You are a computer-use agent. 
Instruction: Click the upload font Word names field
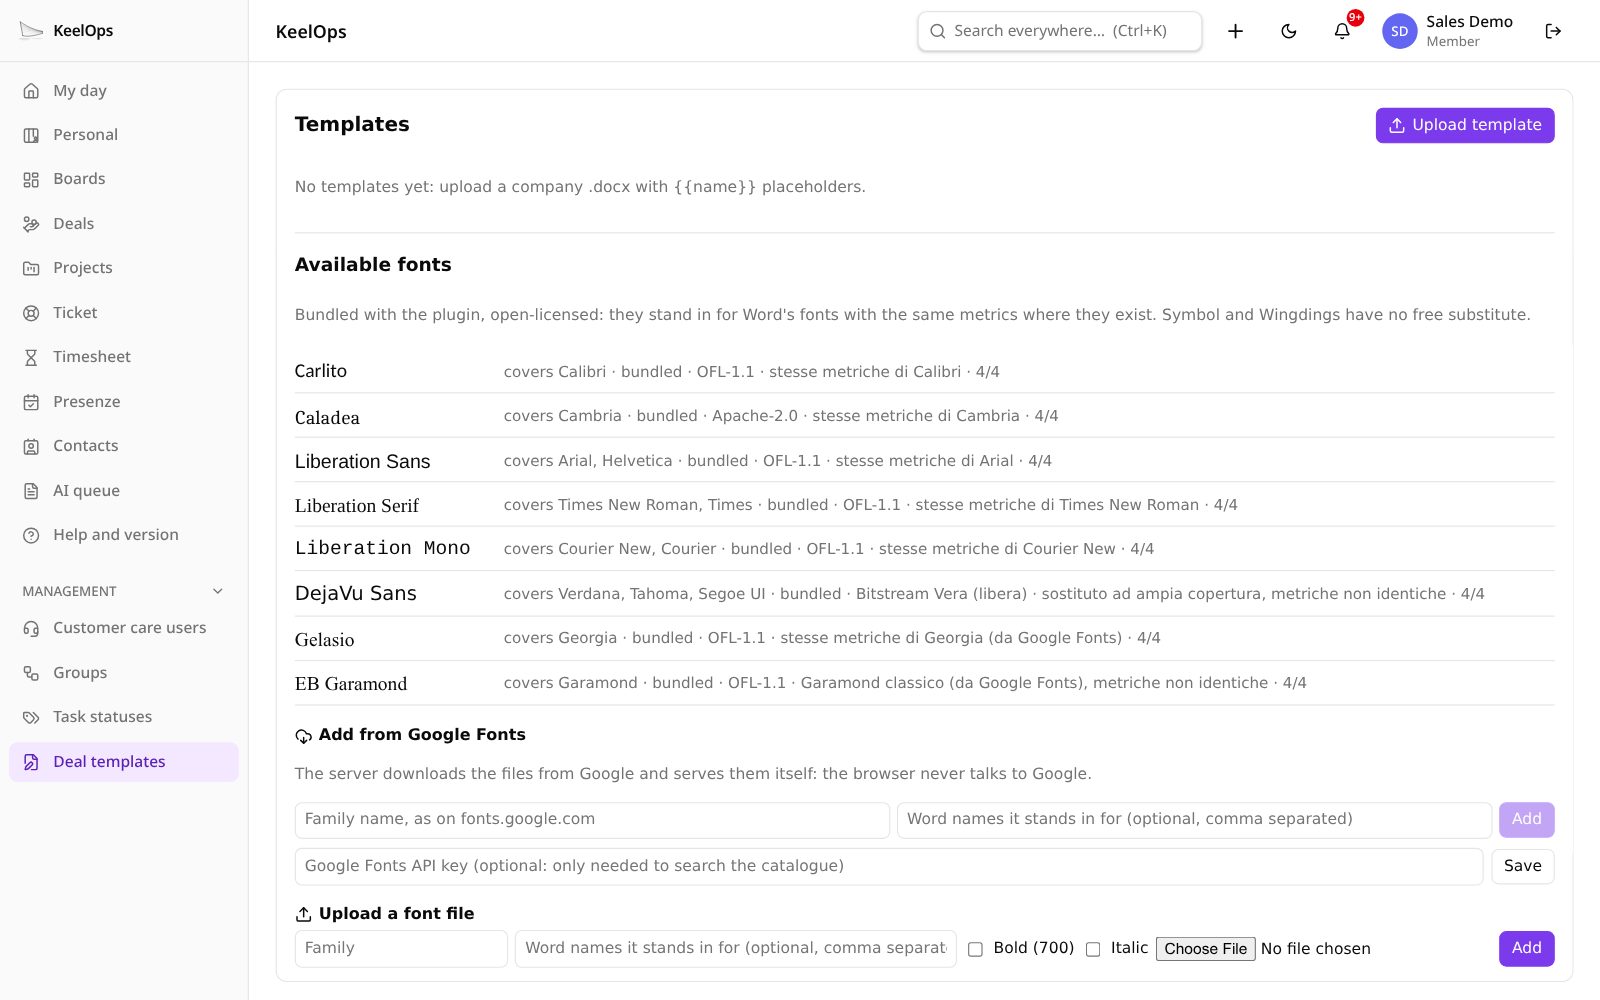click(x=735, y=949)
